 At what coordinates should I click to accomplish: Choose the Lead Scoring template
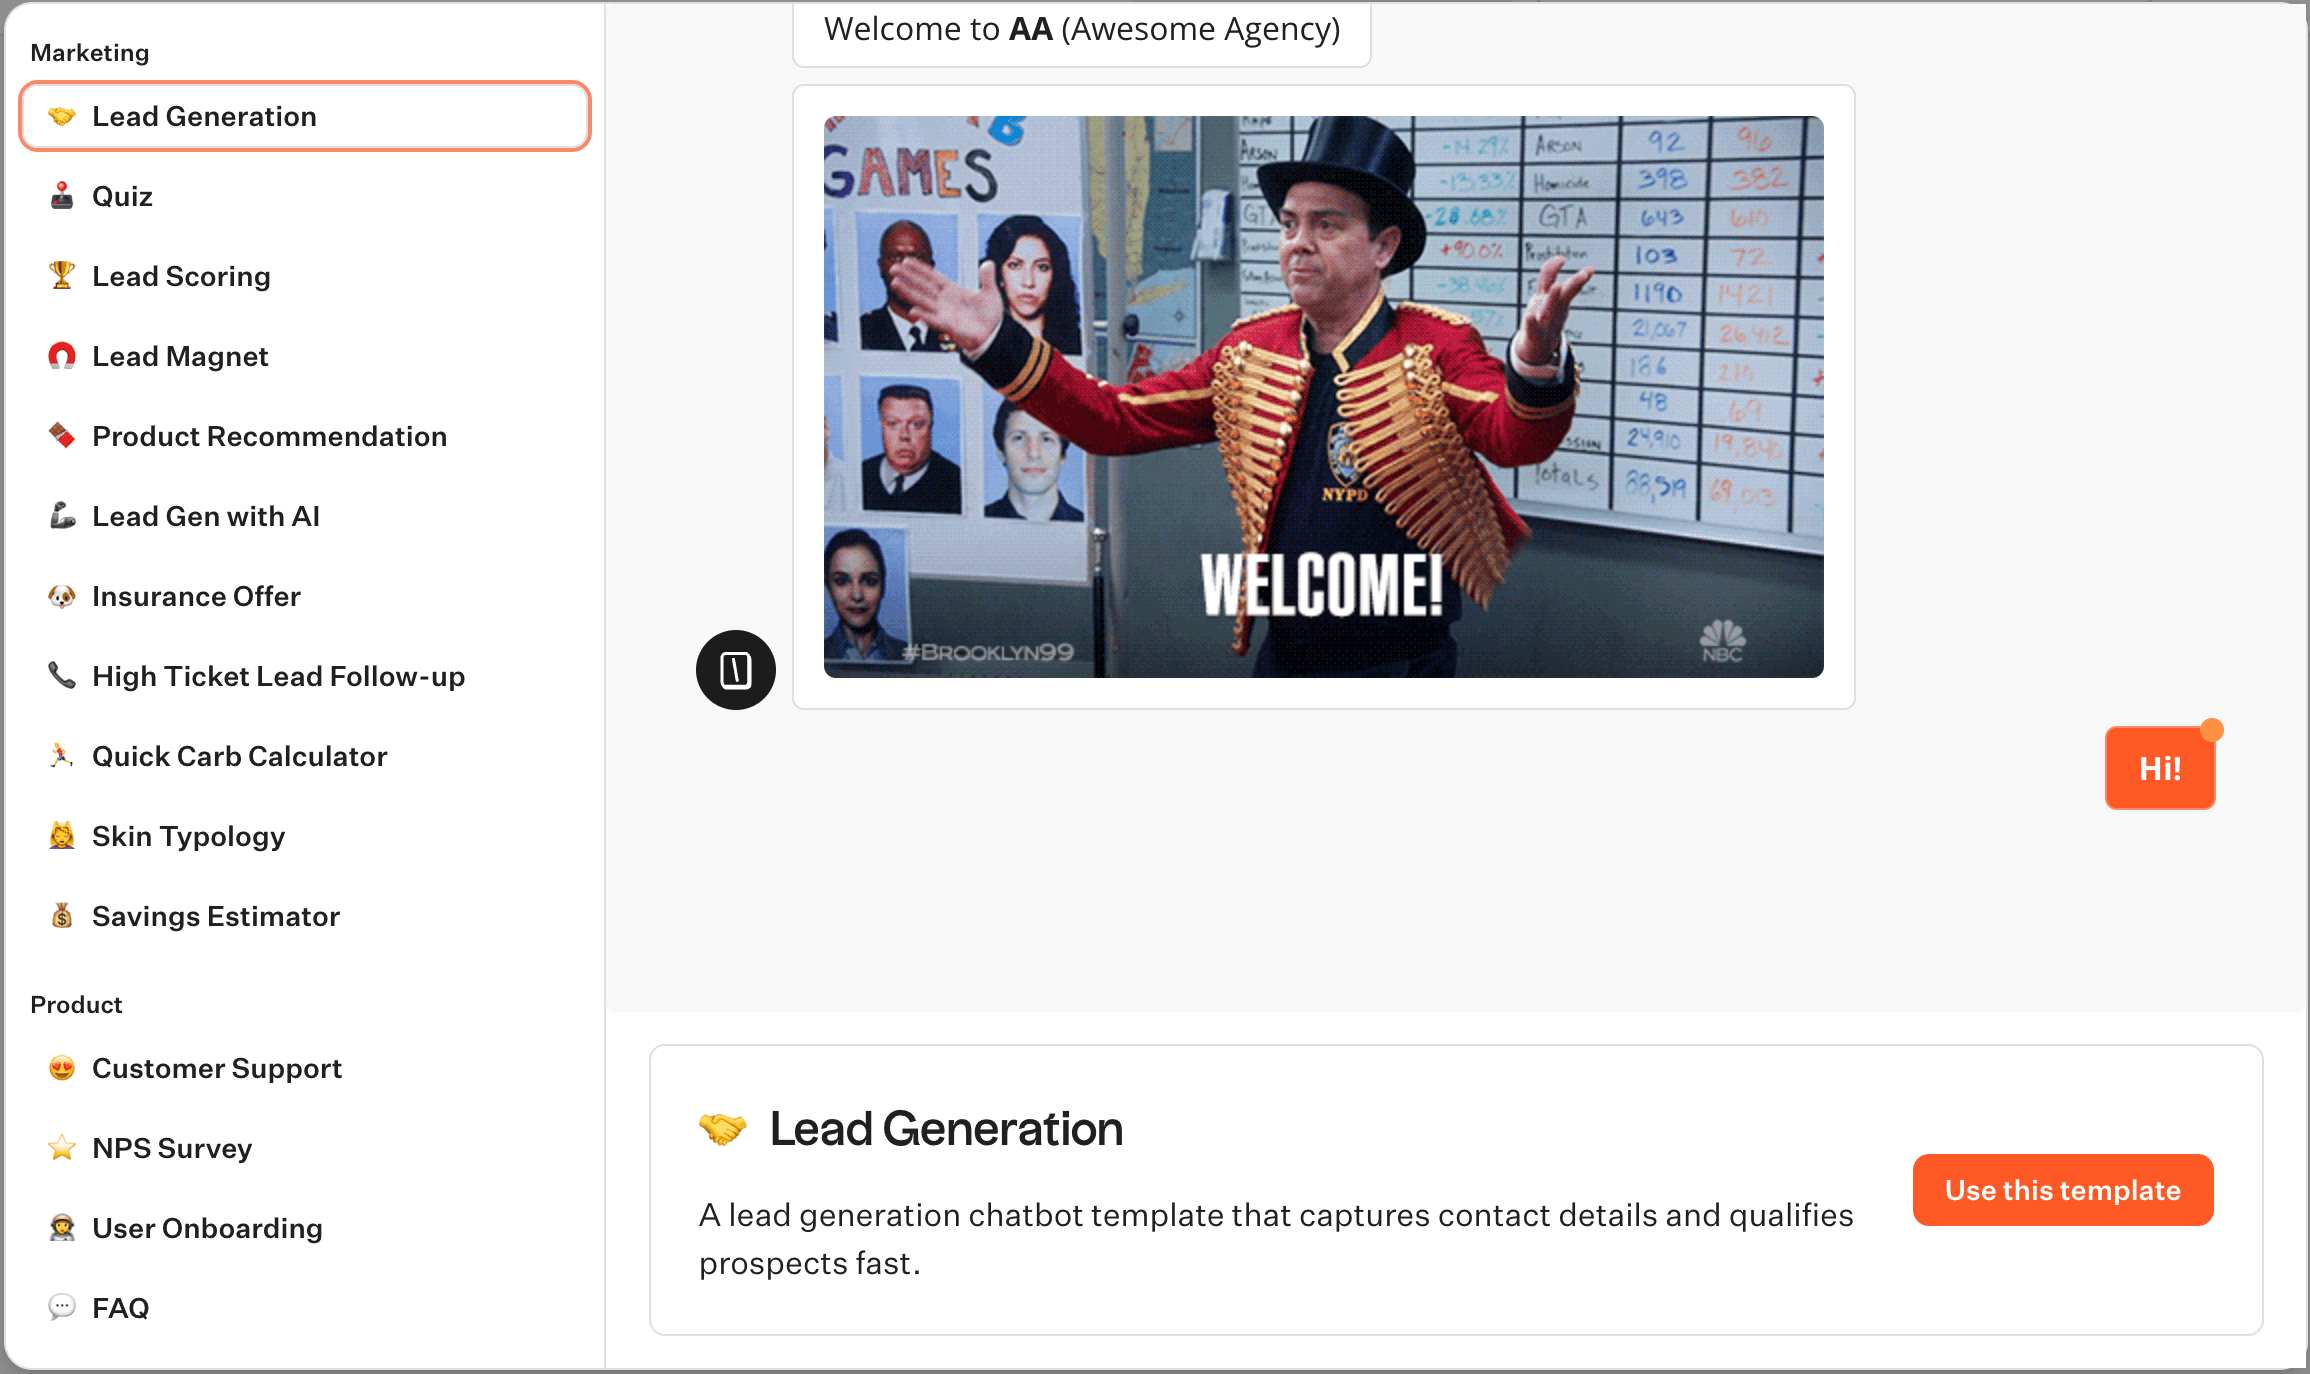click(x=305, y=277)
